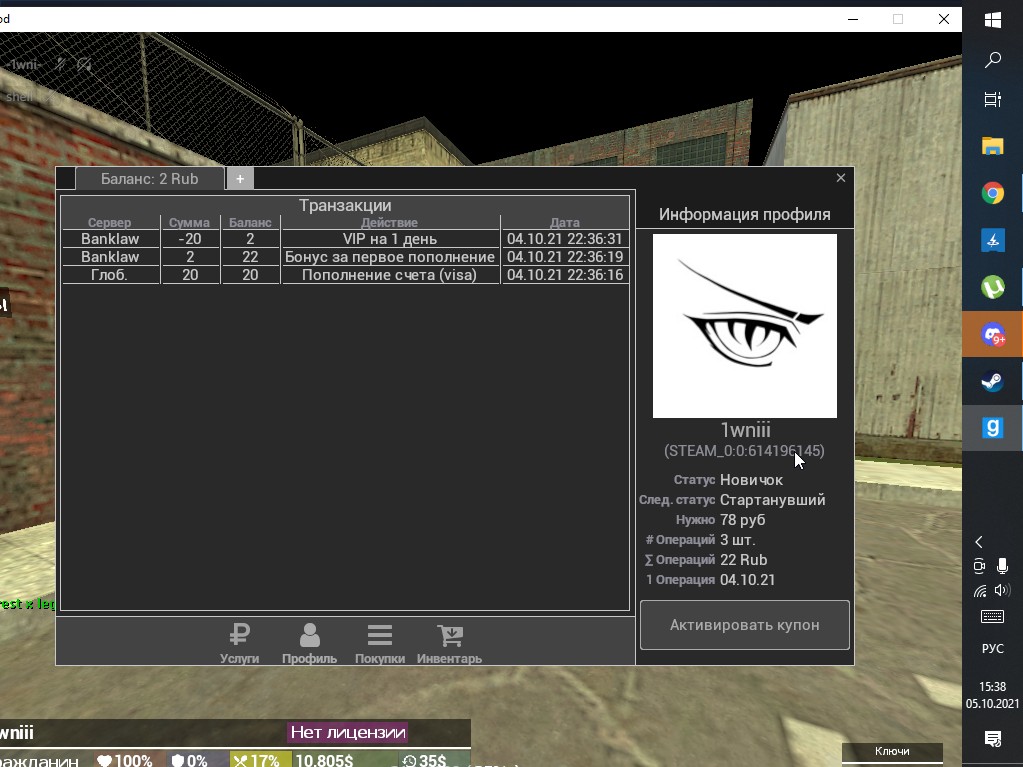Open the Инвентарь cart icon
Viewport: 1023px width, 767px height.
click(x=449, y=642)
